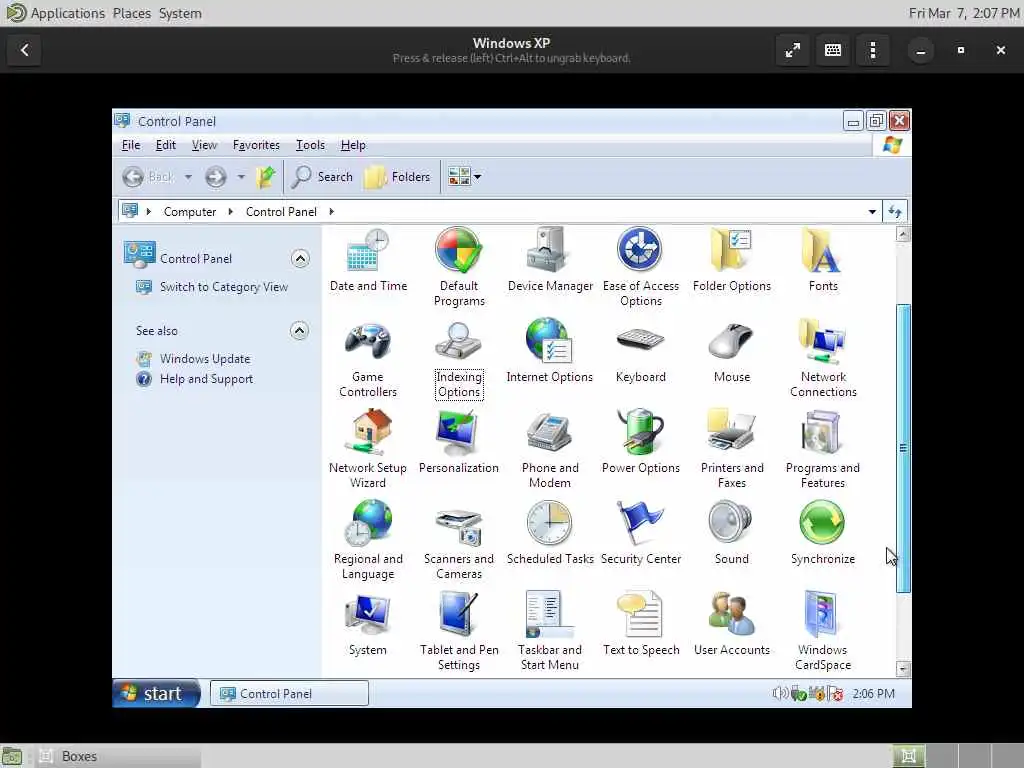
Task: Open Personalization settings
Action: tap(459, 442)
